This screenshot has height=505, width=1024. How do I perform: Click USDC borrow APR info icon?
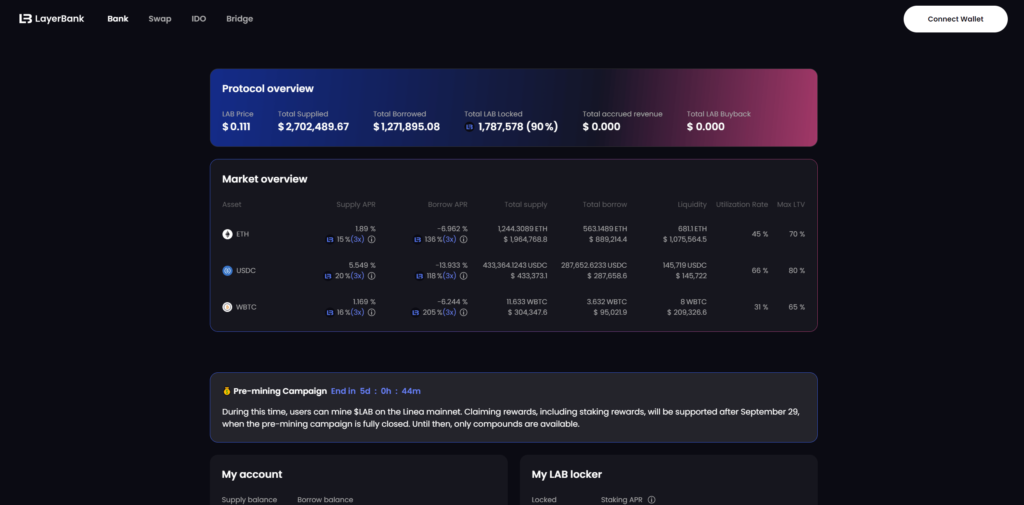(x=464, y=276)
